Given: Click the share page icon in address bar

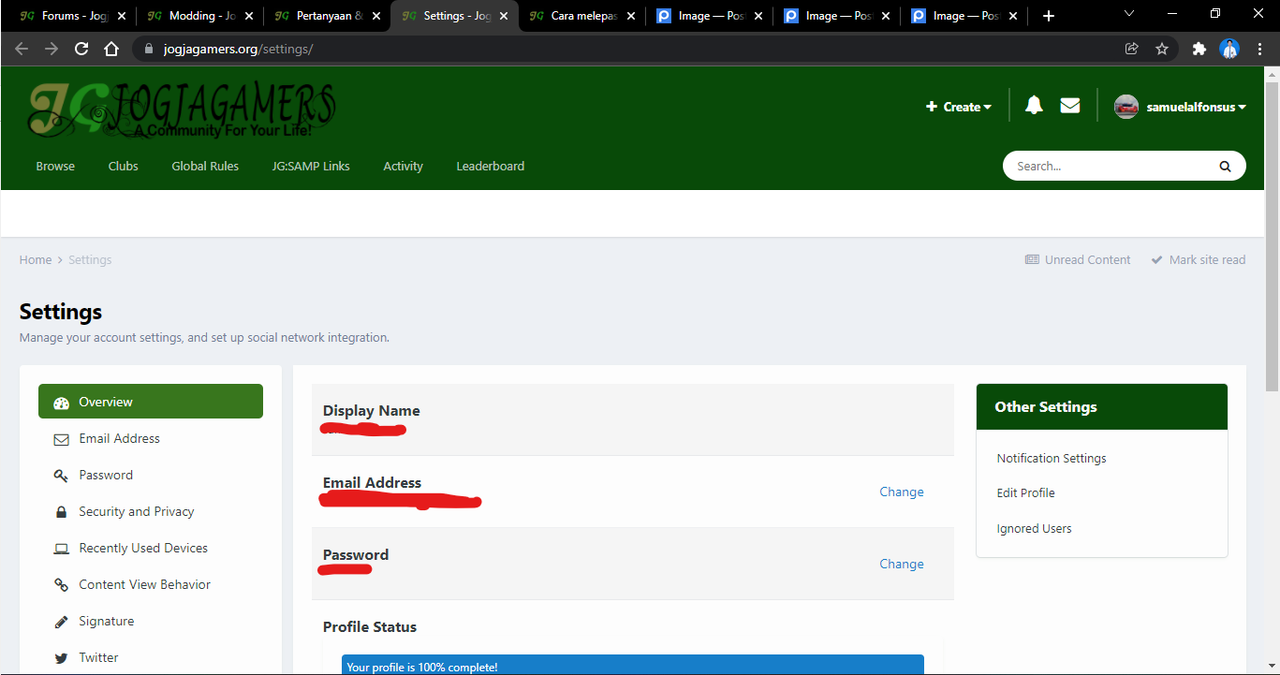Looking at the screenshot, I should coord(1132,48).
